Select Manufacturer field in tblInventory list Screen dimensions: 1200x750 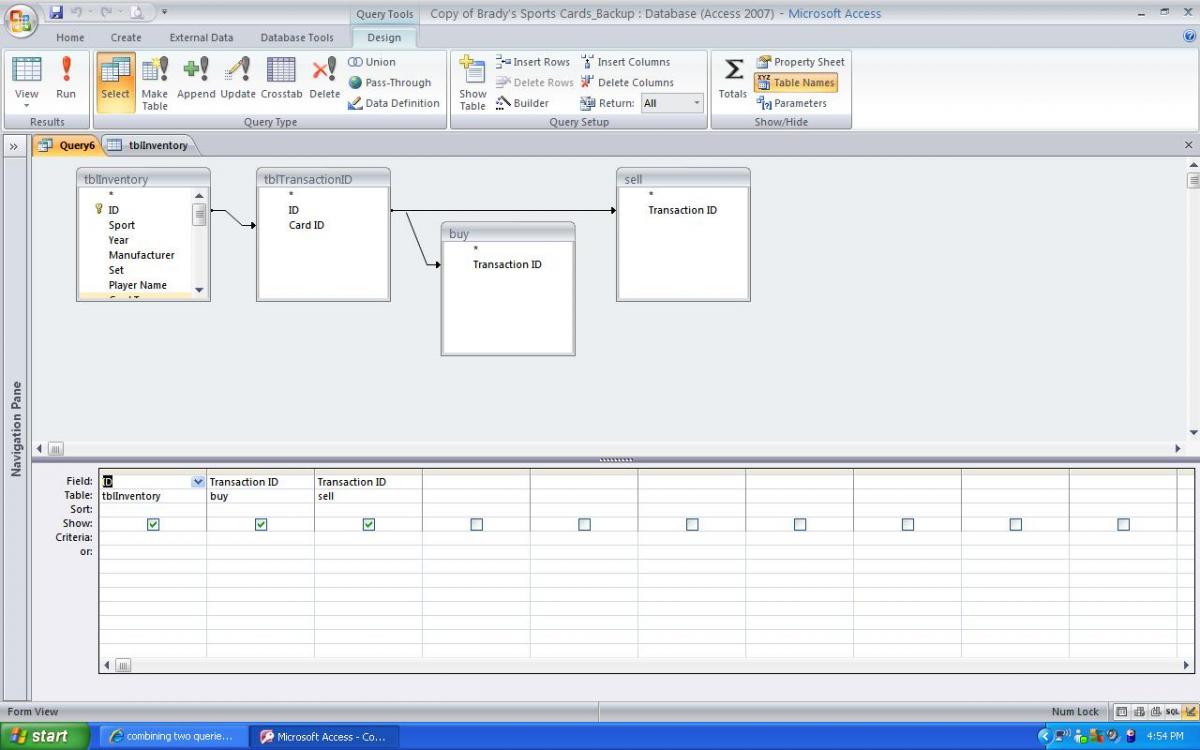pyautogui.click(x=142, y=255)
